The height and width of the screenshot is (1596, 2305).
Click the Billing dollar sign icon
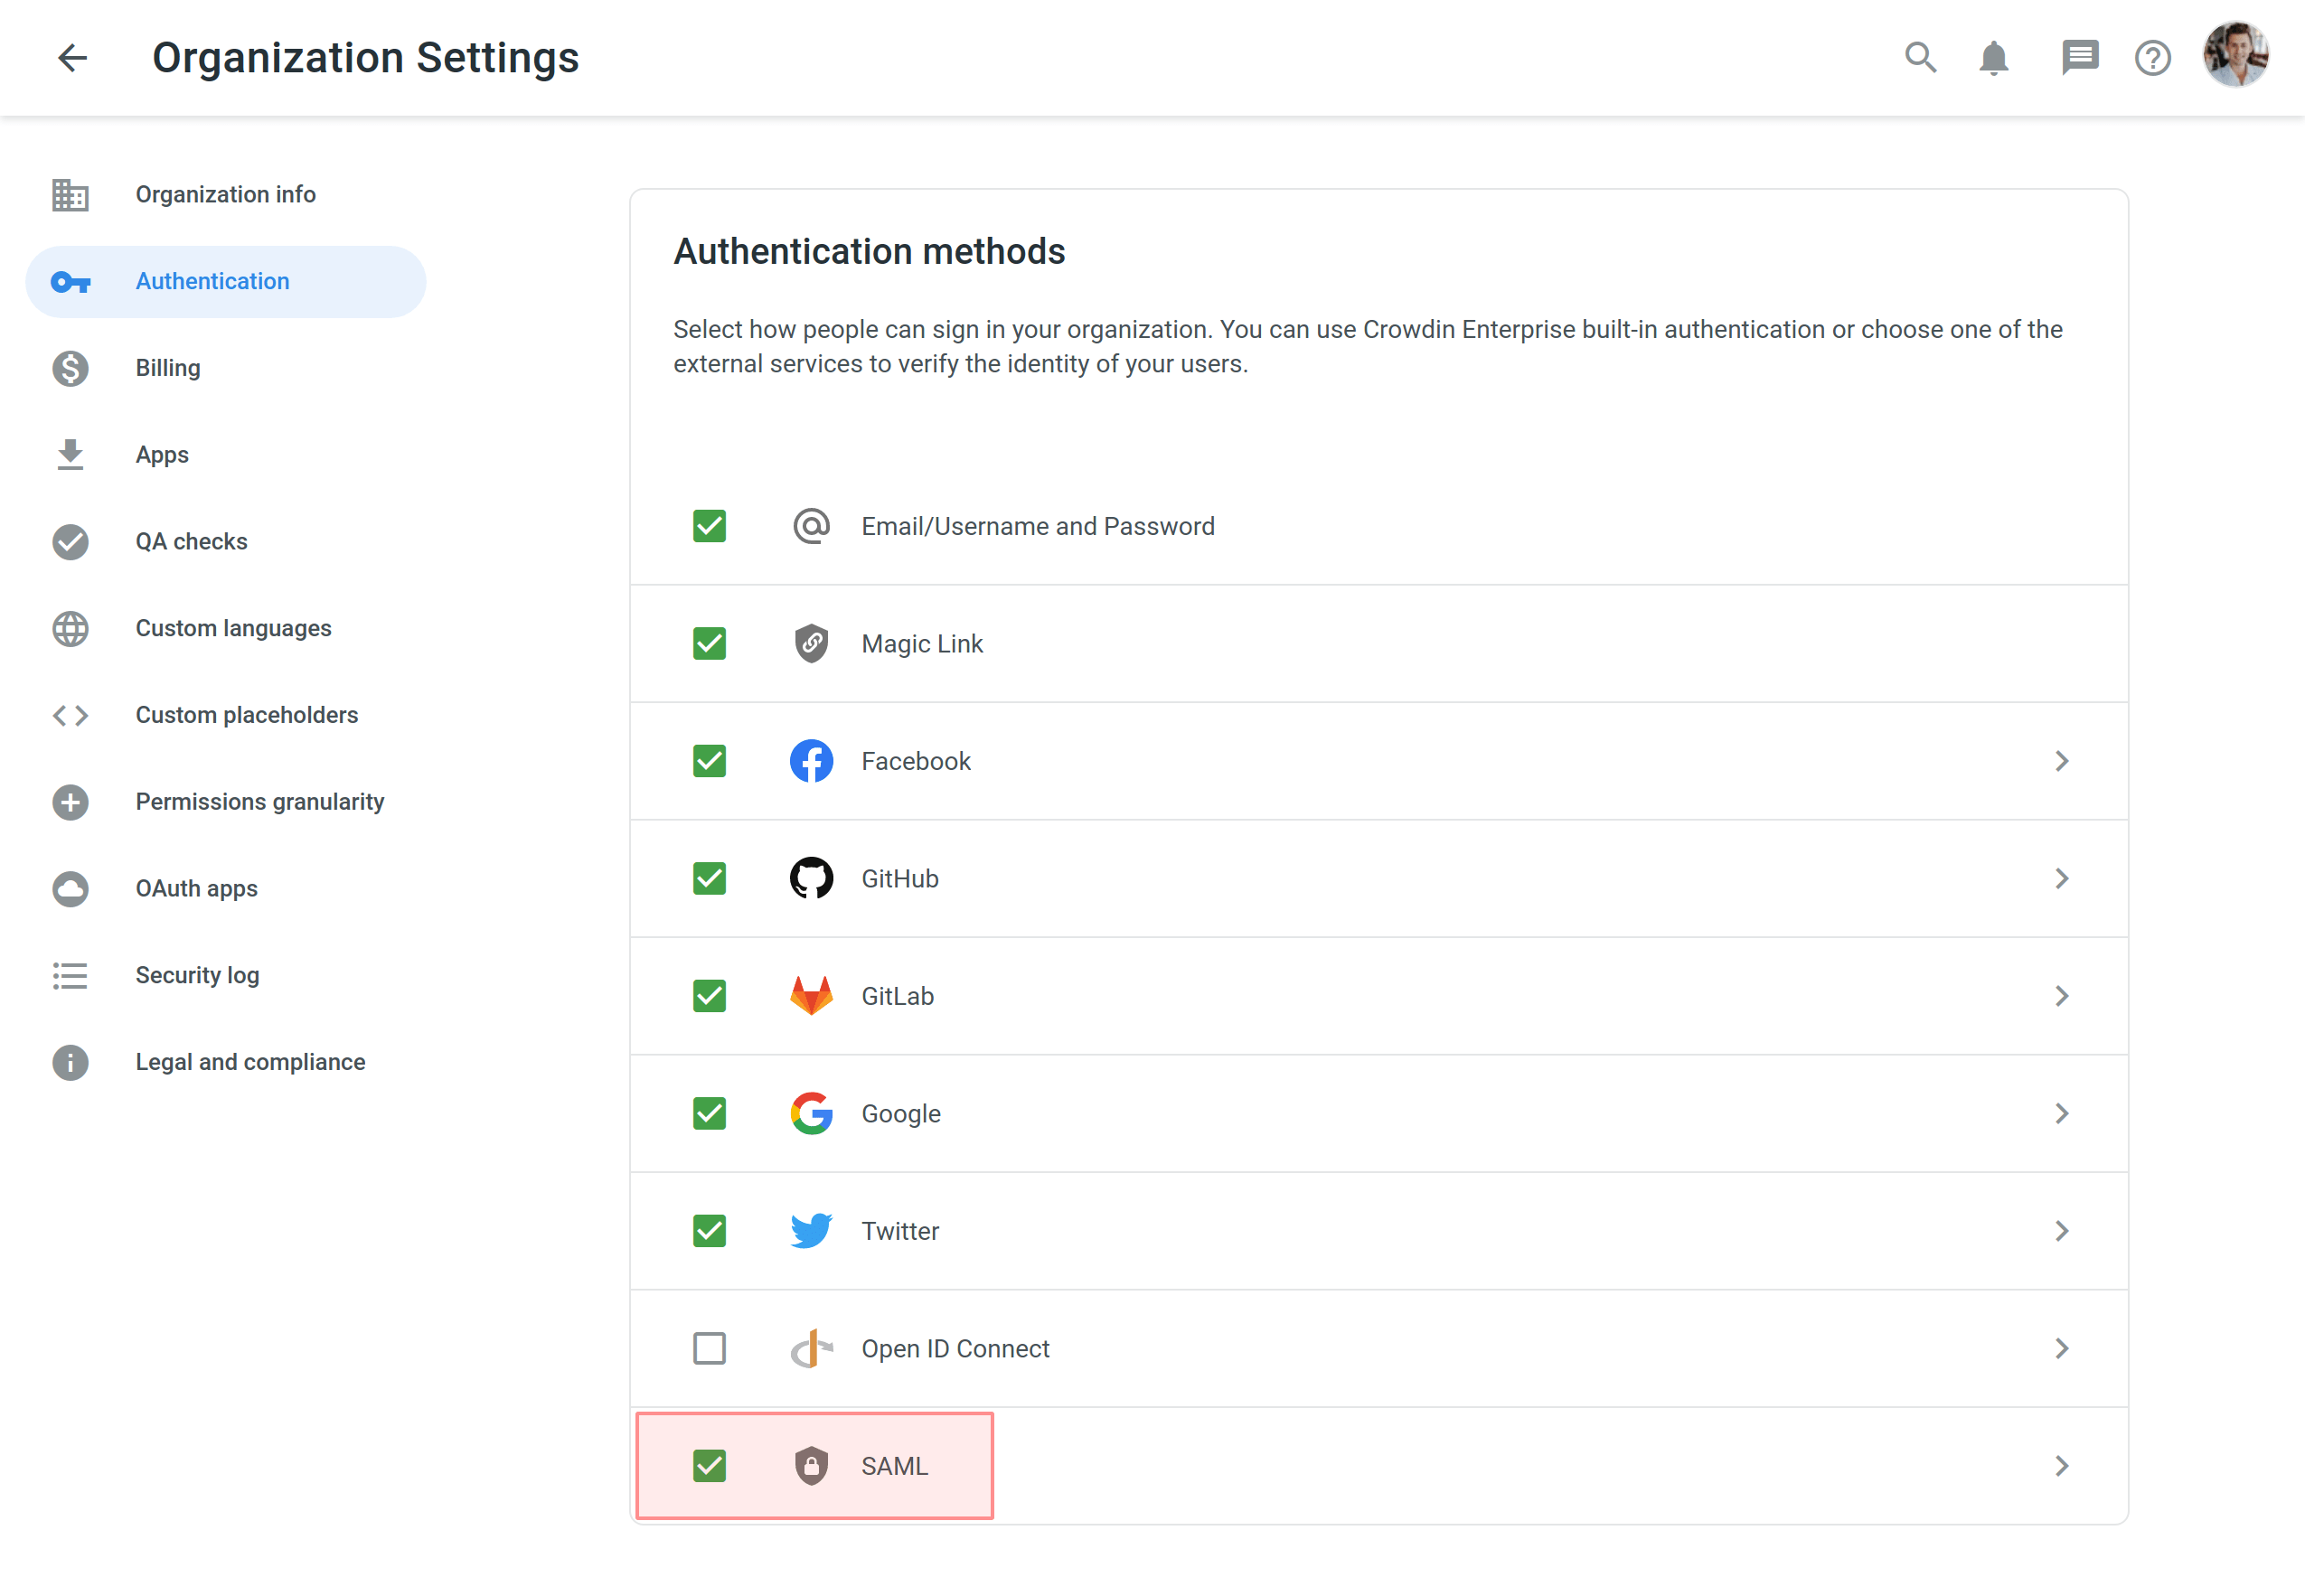pos(69,368)
